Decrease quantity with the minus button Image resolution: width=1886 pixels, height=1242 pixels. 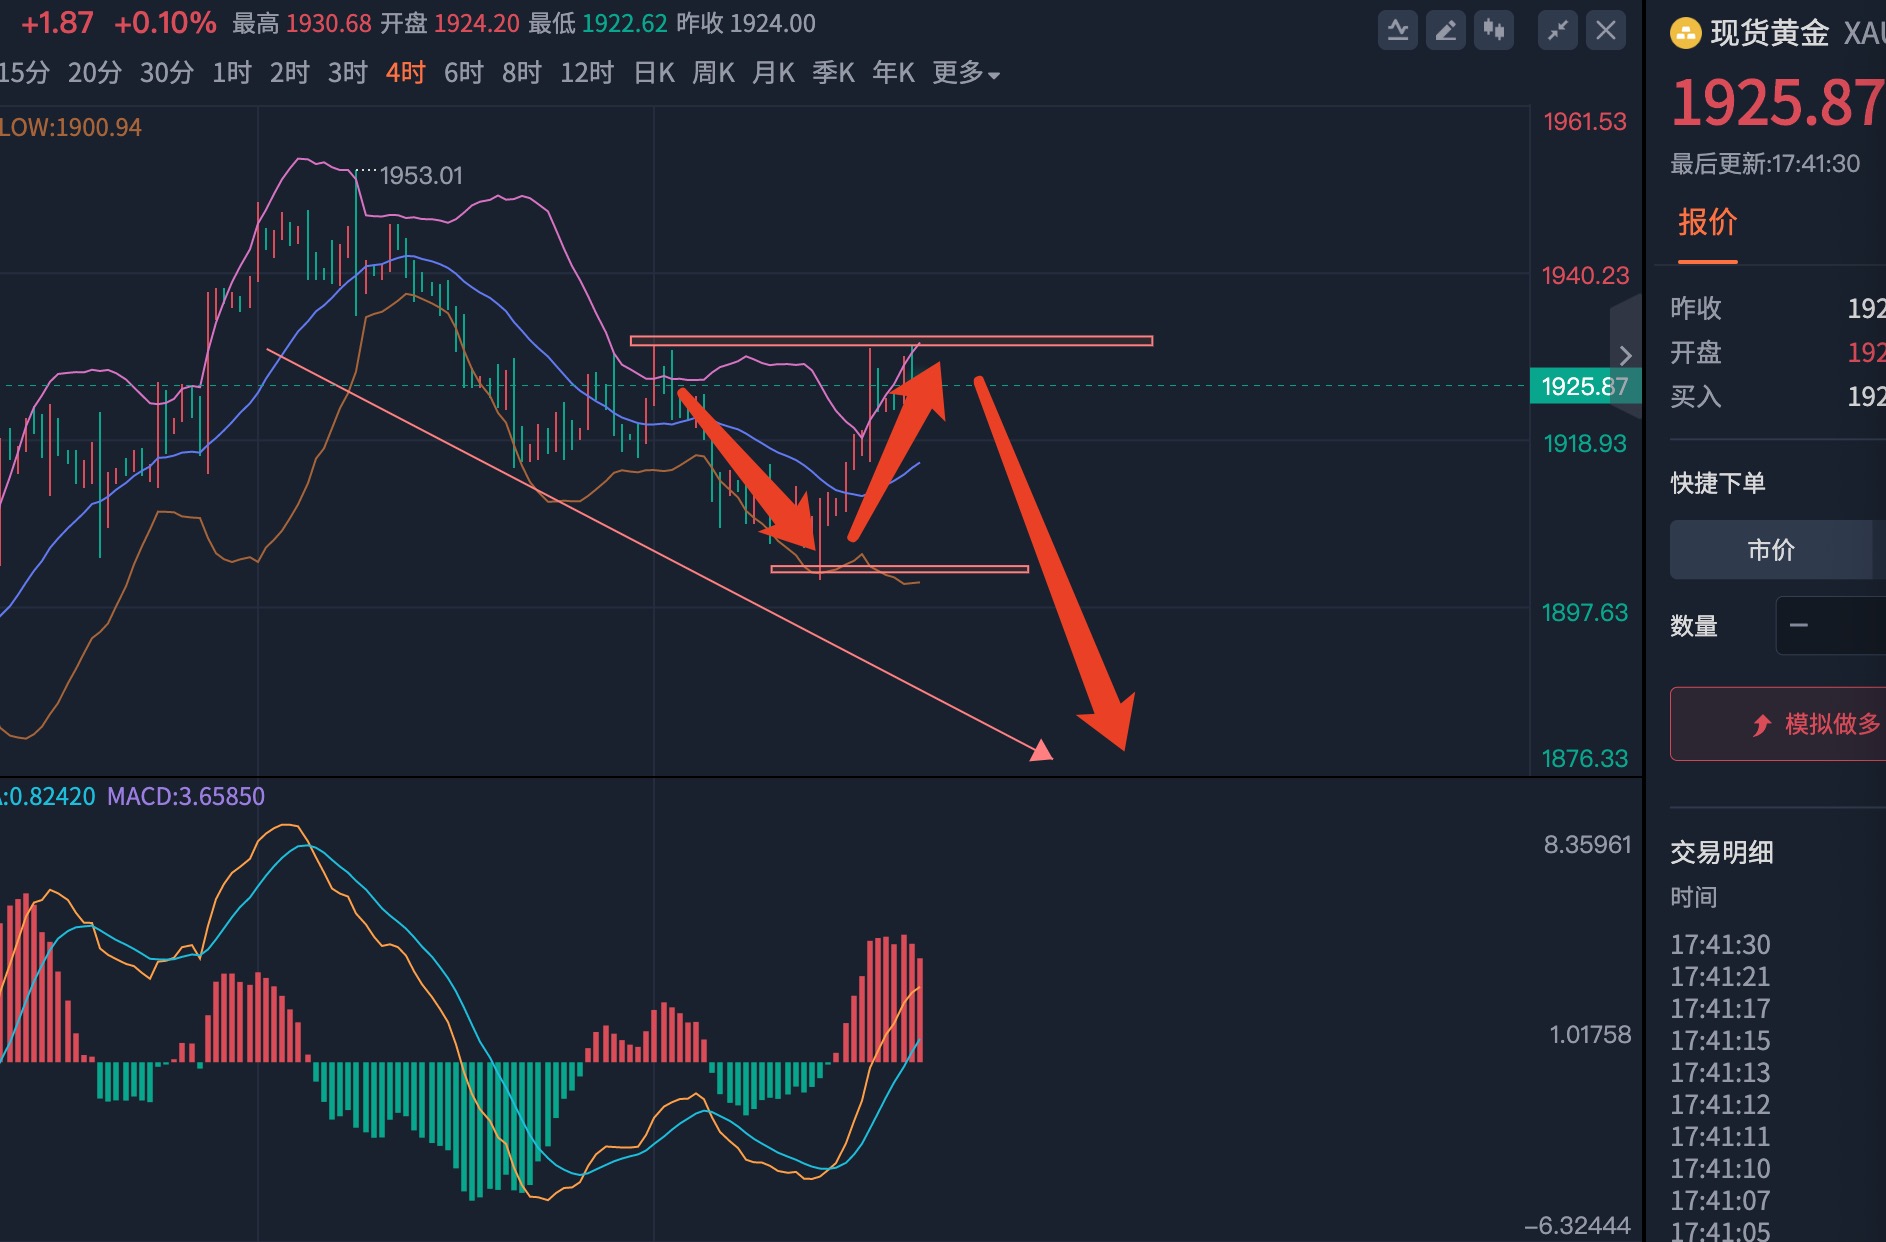(x=1799, y=626)
